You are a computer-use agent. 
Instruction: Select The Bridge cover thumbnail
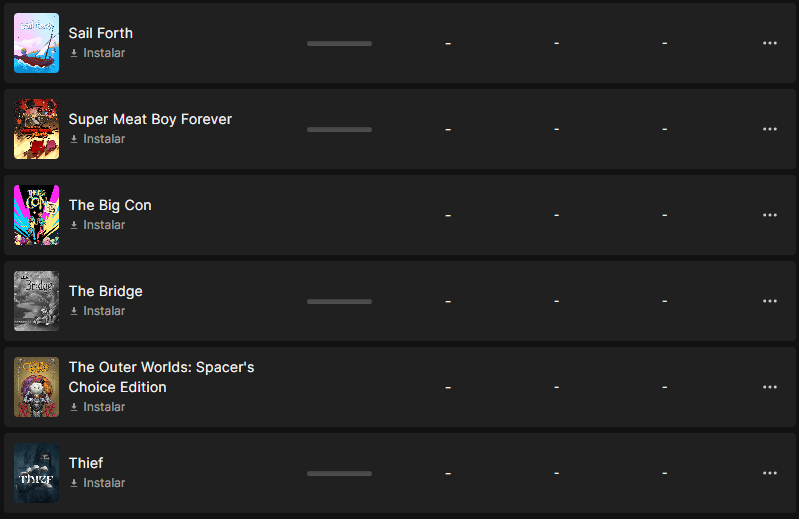[x=36, y=301]
